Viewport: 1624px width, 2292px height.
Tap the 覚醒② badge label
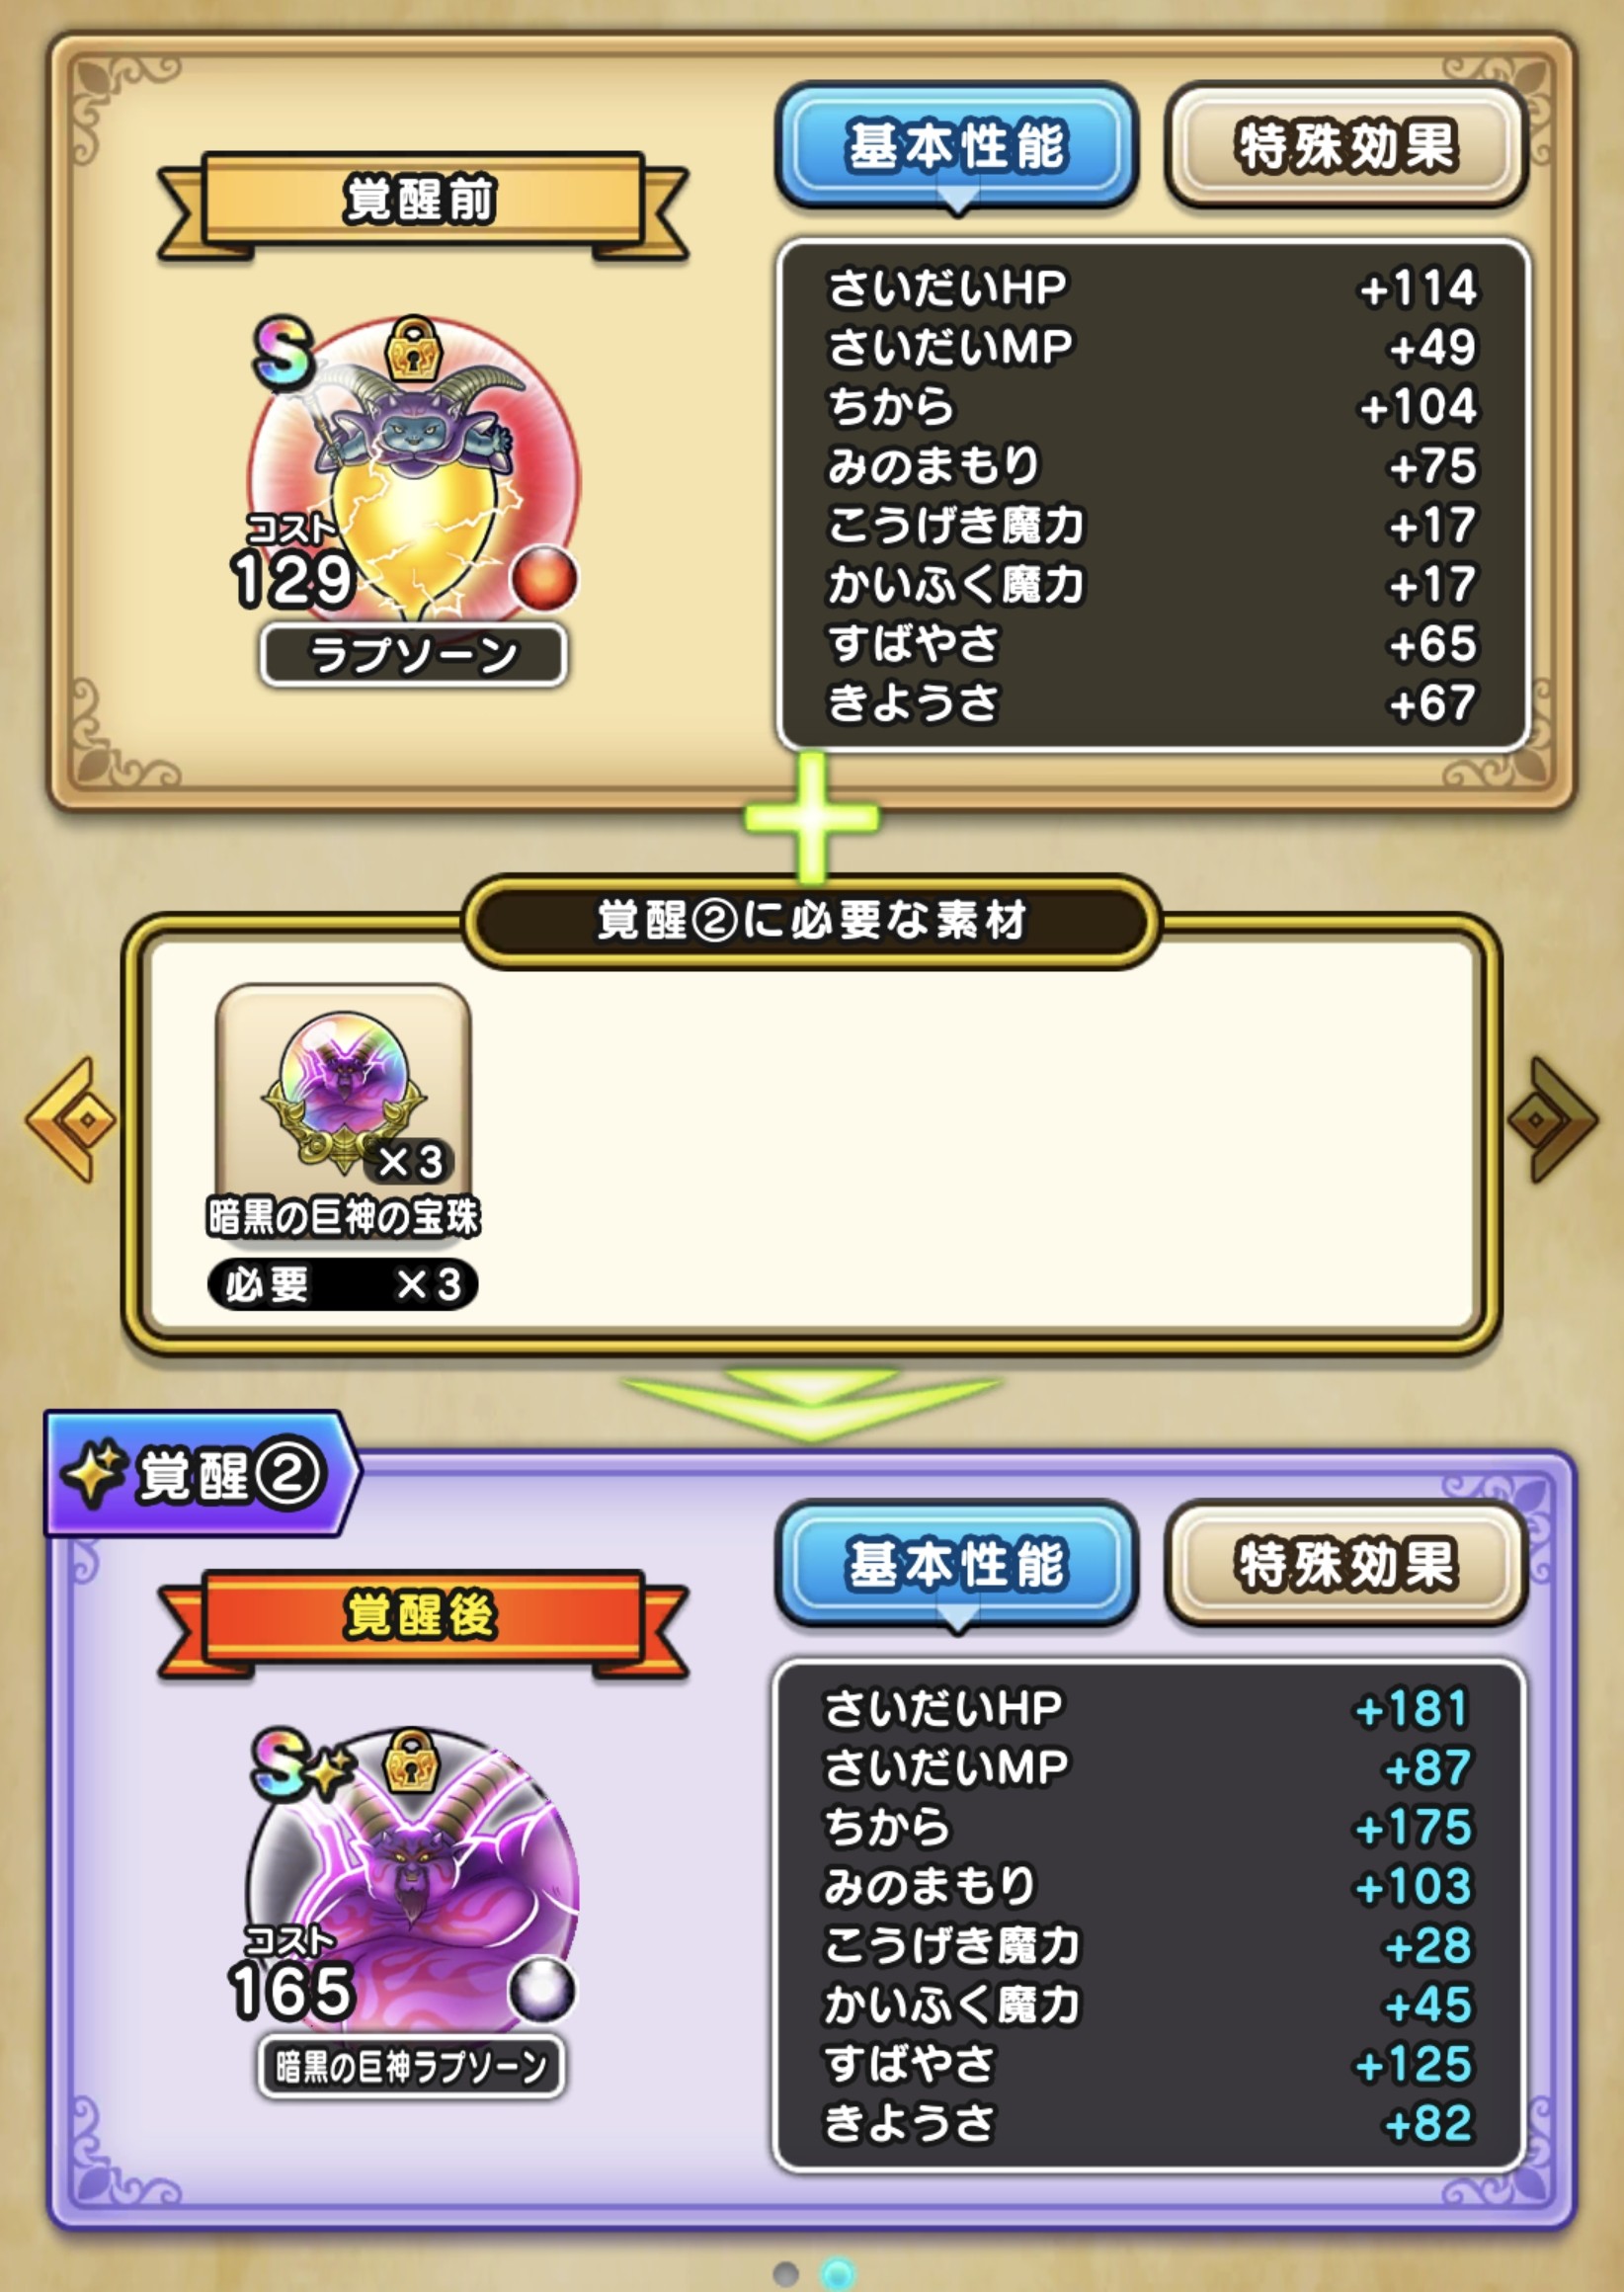pyautogui.click(x=200, y=1474)
